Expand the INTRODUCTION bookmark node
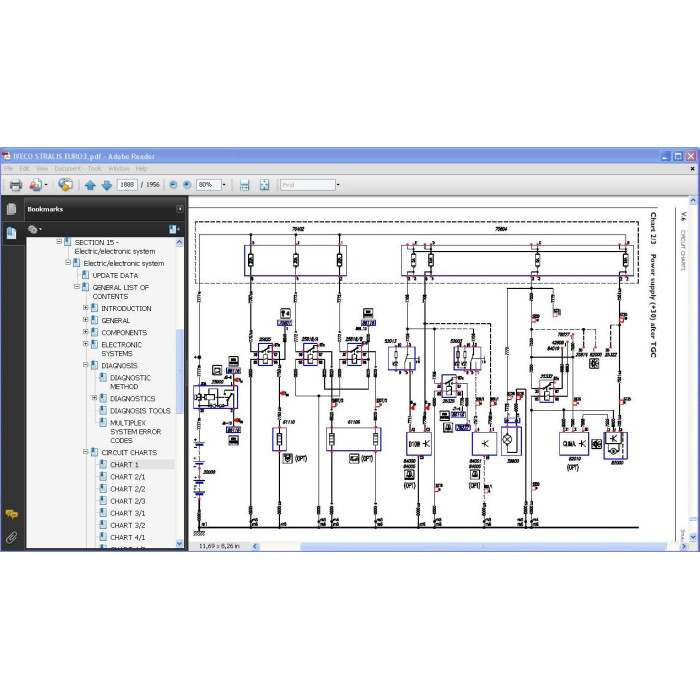Image resolution: width=700 pixels, height=700 pixels. (x=86, y=308)
